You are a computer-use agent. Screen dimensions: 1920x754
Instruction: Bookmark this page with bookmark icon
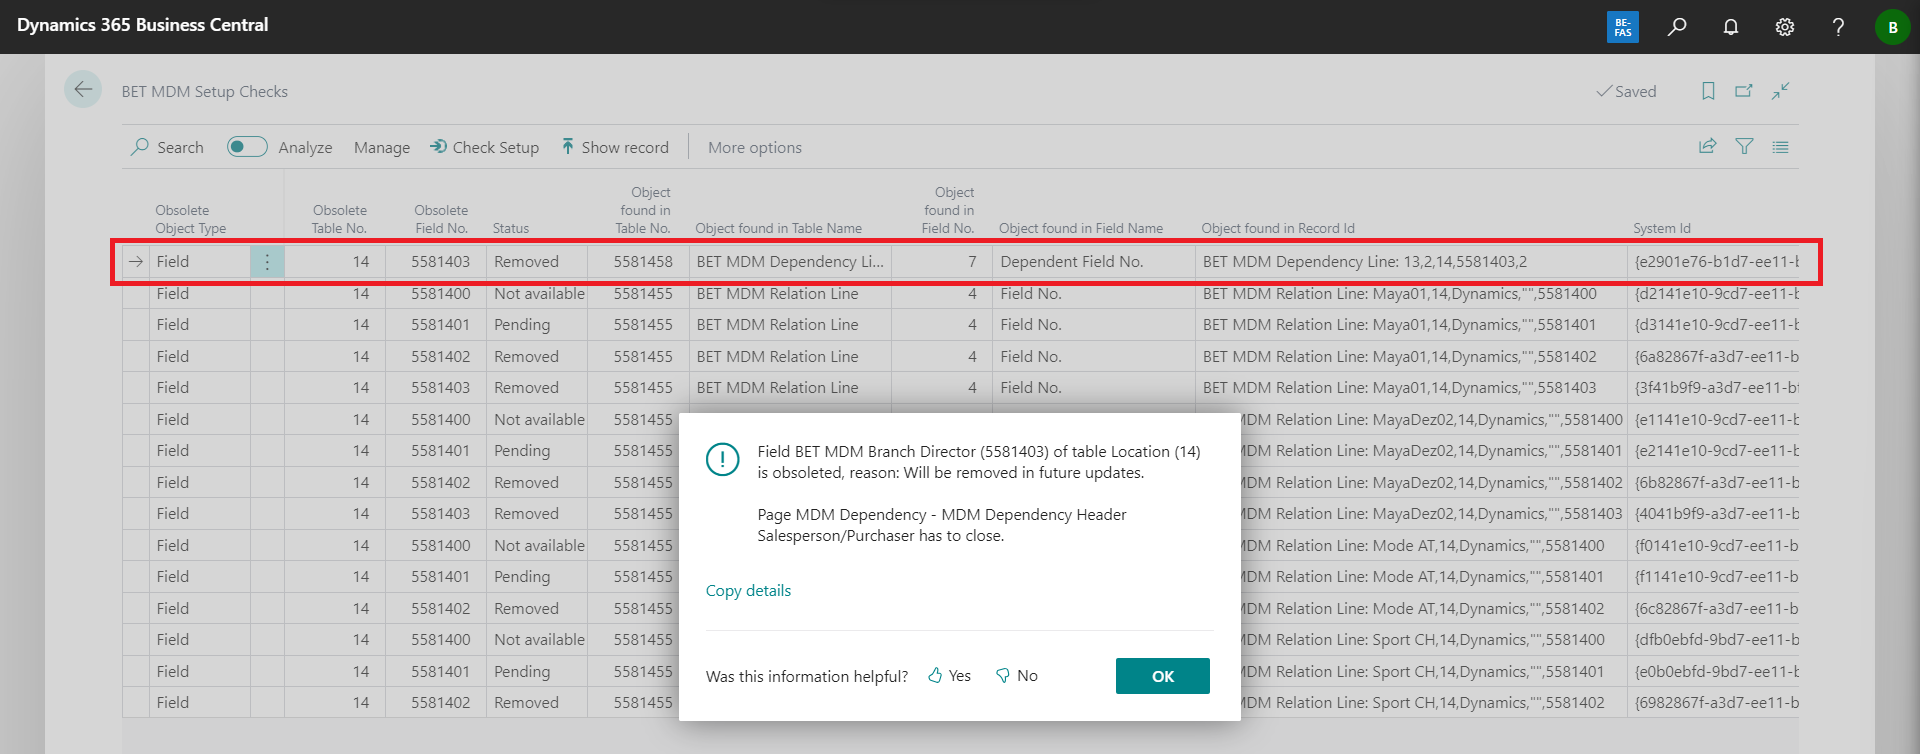click(1708, 91)
